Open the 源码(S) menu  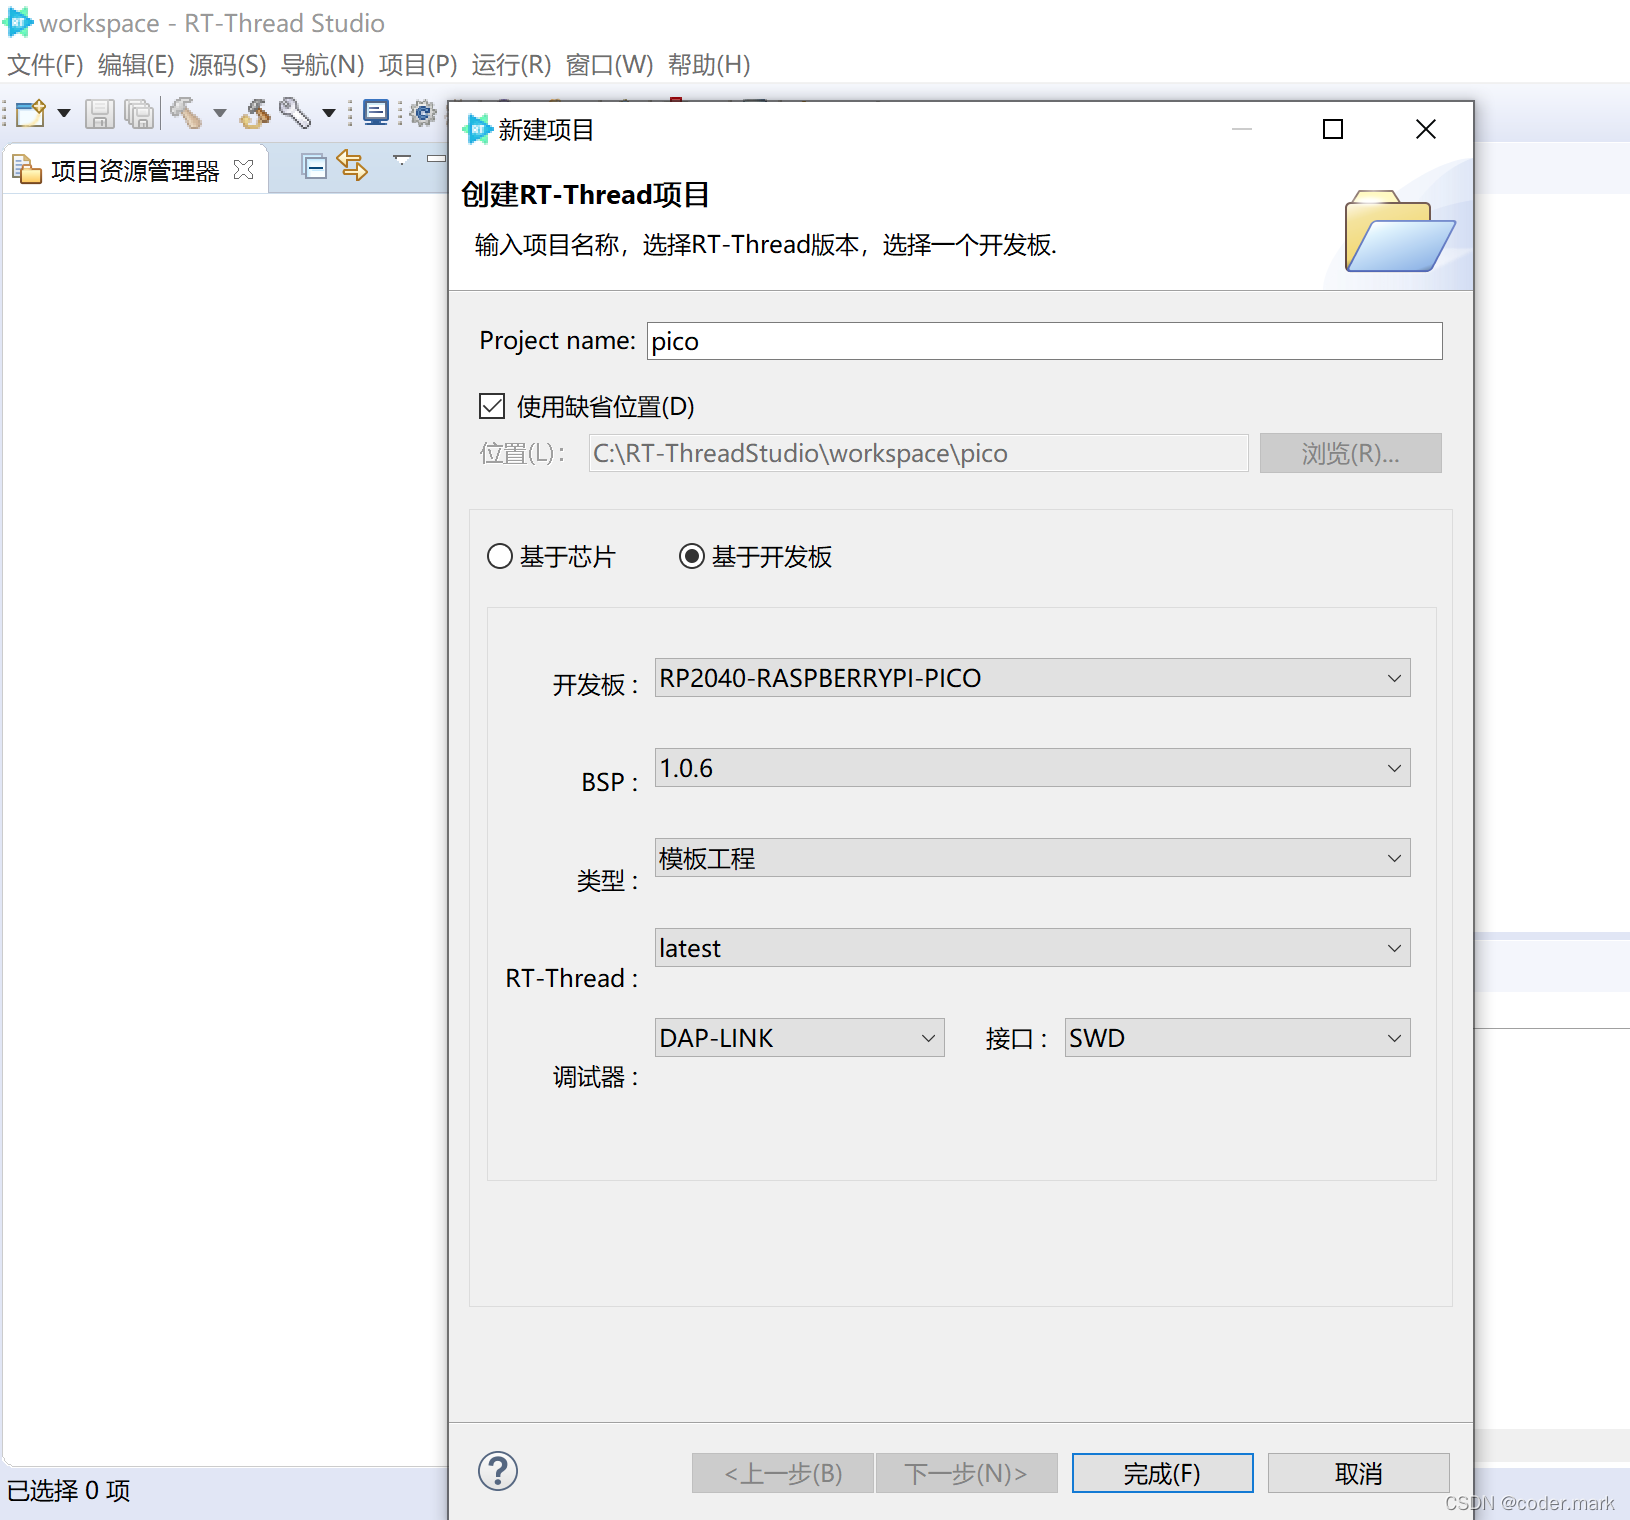point(228,65)
